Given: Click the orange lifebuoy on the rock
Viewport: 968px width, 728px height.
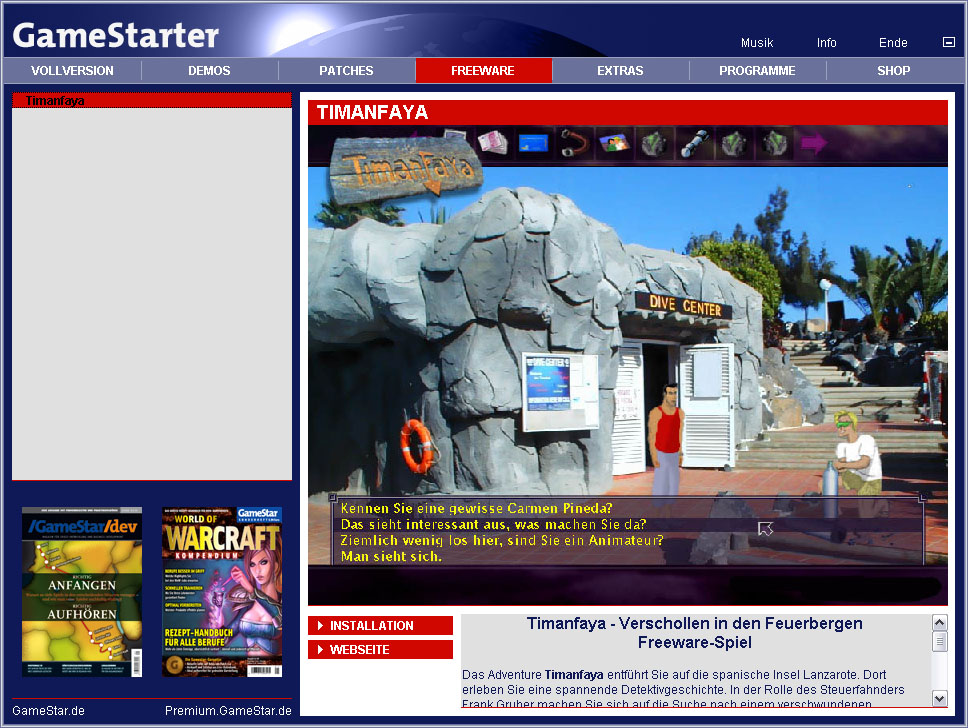Looking at the screenshot, I should click(x=417, y=446).
